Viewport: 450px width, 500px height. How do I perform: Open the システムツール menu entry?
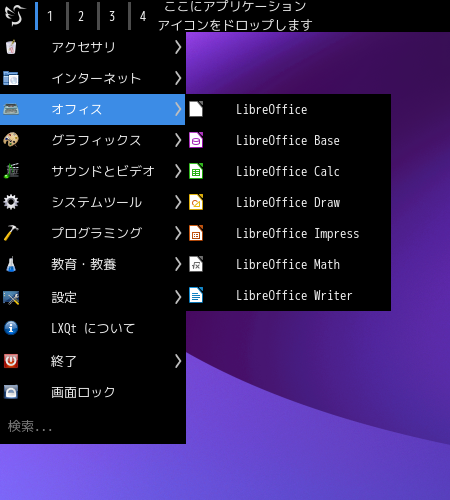pyautogui.click(x=92, y=202)
